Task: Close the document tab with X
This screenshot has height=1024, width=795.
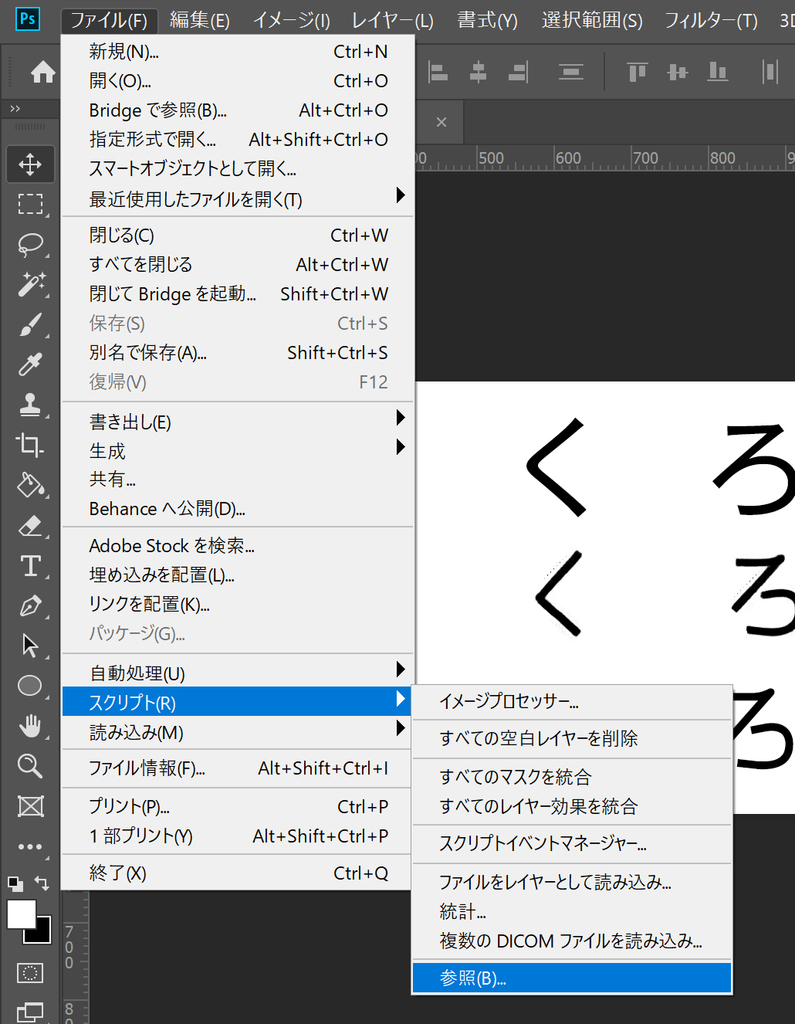Action: 442,122
